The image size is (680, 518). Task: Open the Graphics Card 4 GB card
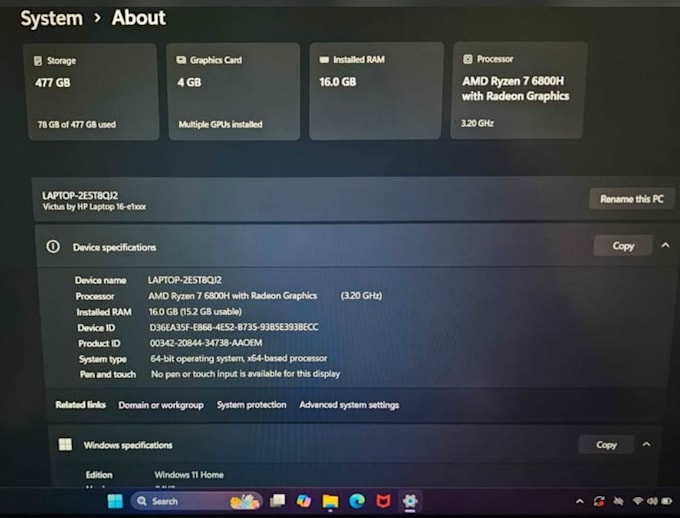click(234, 92)
